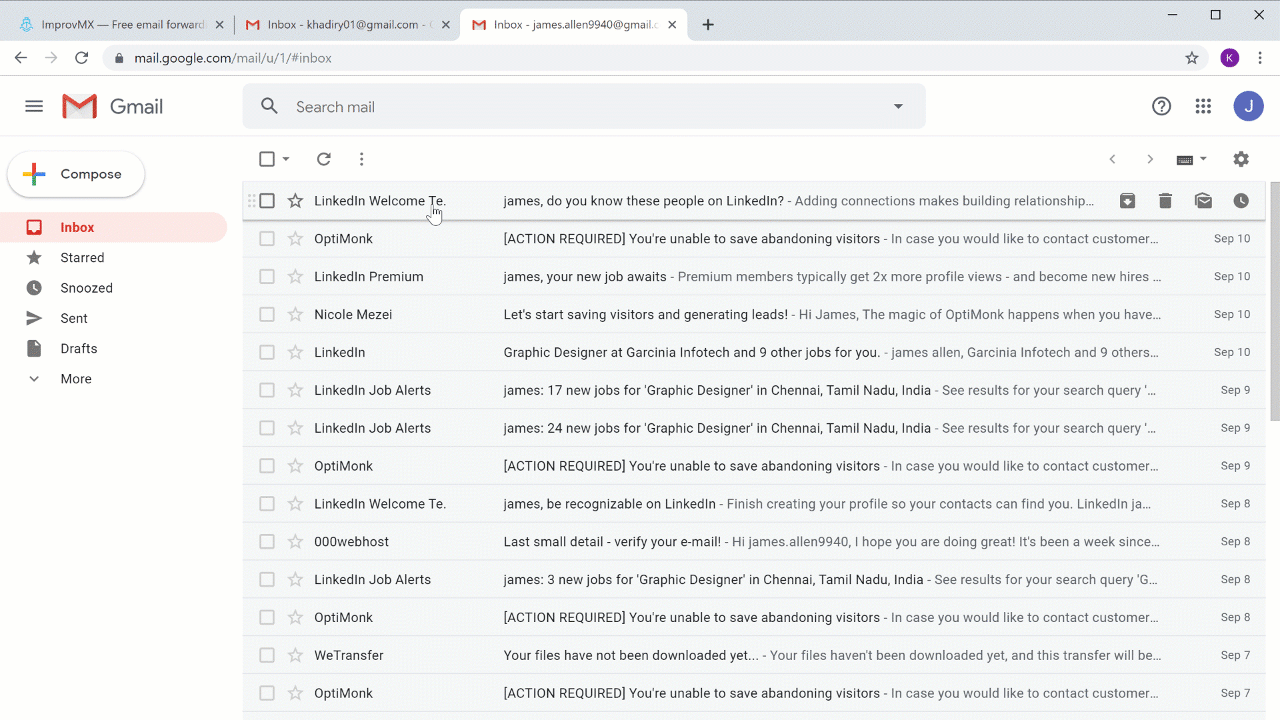1280x720 pixels.
Task: Tick the Graphic Designer at Garcinia checkbox
Action: click(267, 352)
